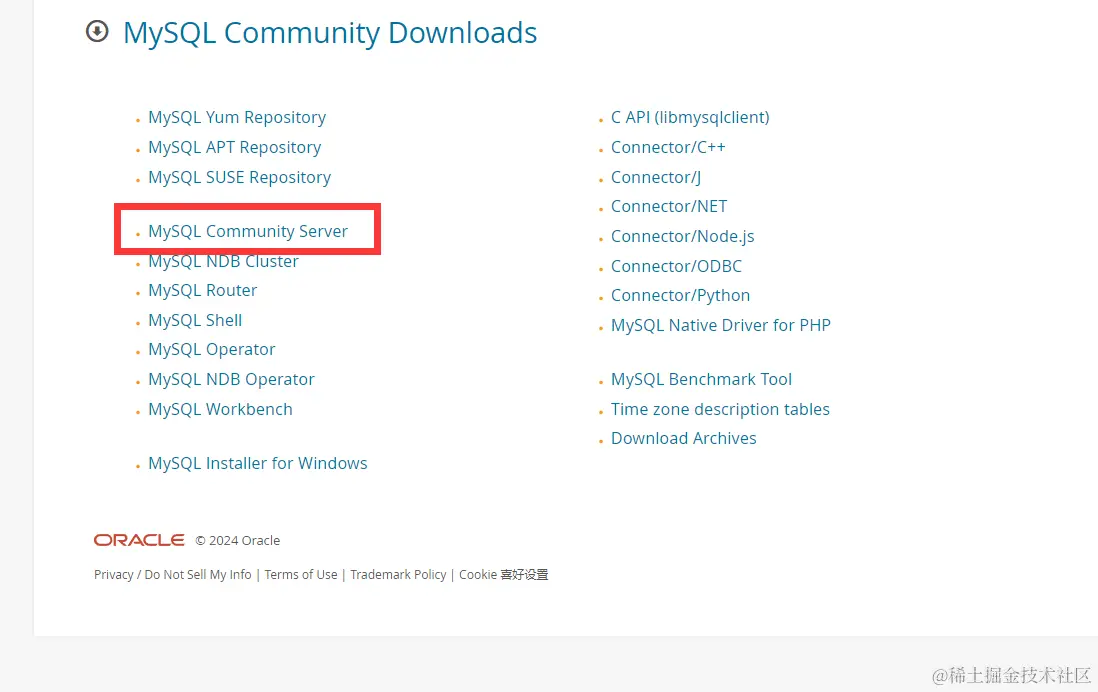Screen dimensions: 1098x692
Task: Open the MySQL Community Downloads heading link
Action: coord(330,33)
